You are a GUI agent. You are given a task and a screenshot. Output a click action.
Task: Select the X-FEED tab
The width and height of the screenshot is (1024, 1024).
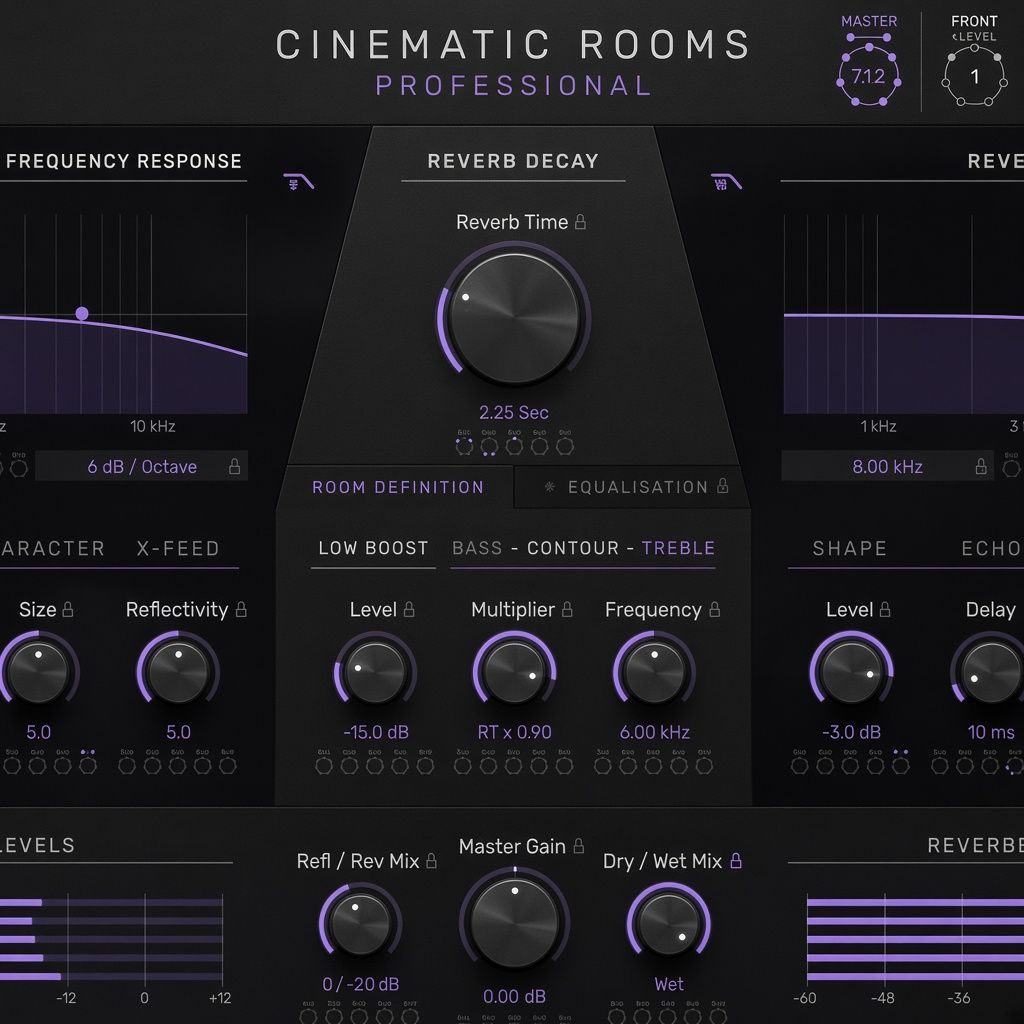point(178,549)
